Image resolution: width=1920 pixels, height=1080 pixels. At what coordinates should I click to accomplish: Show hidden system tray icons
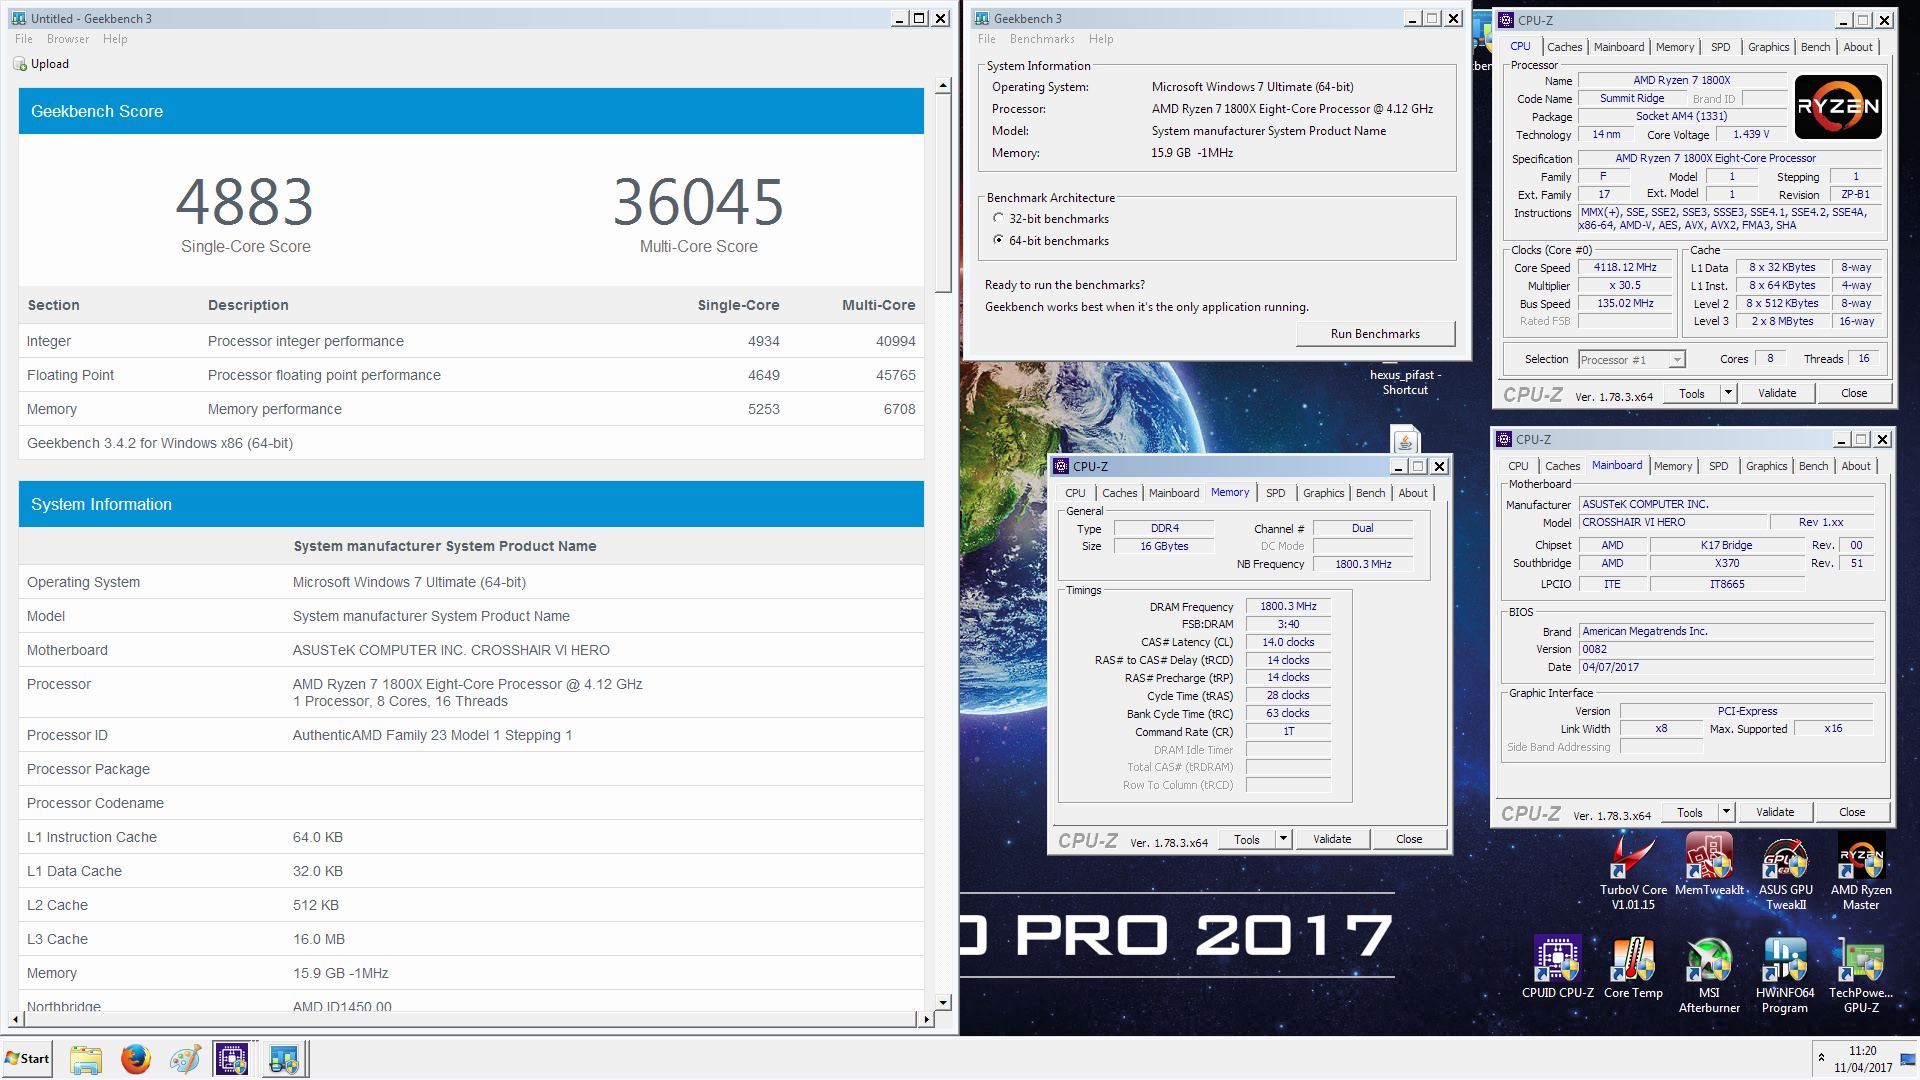point(1821,1058)
